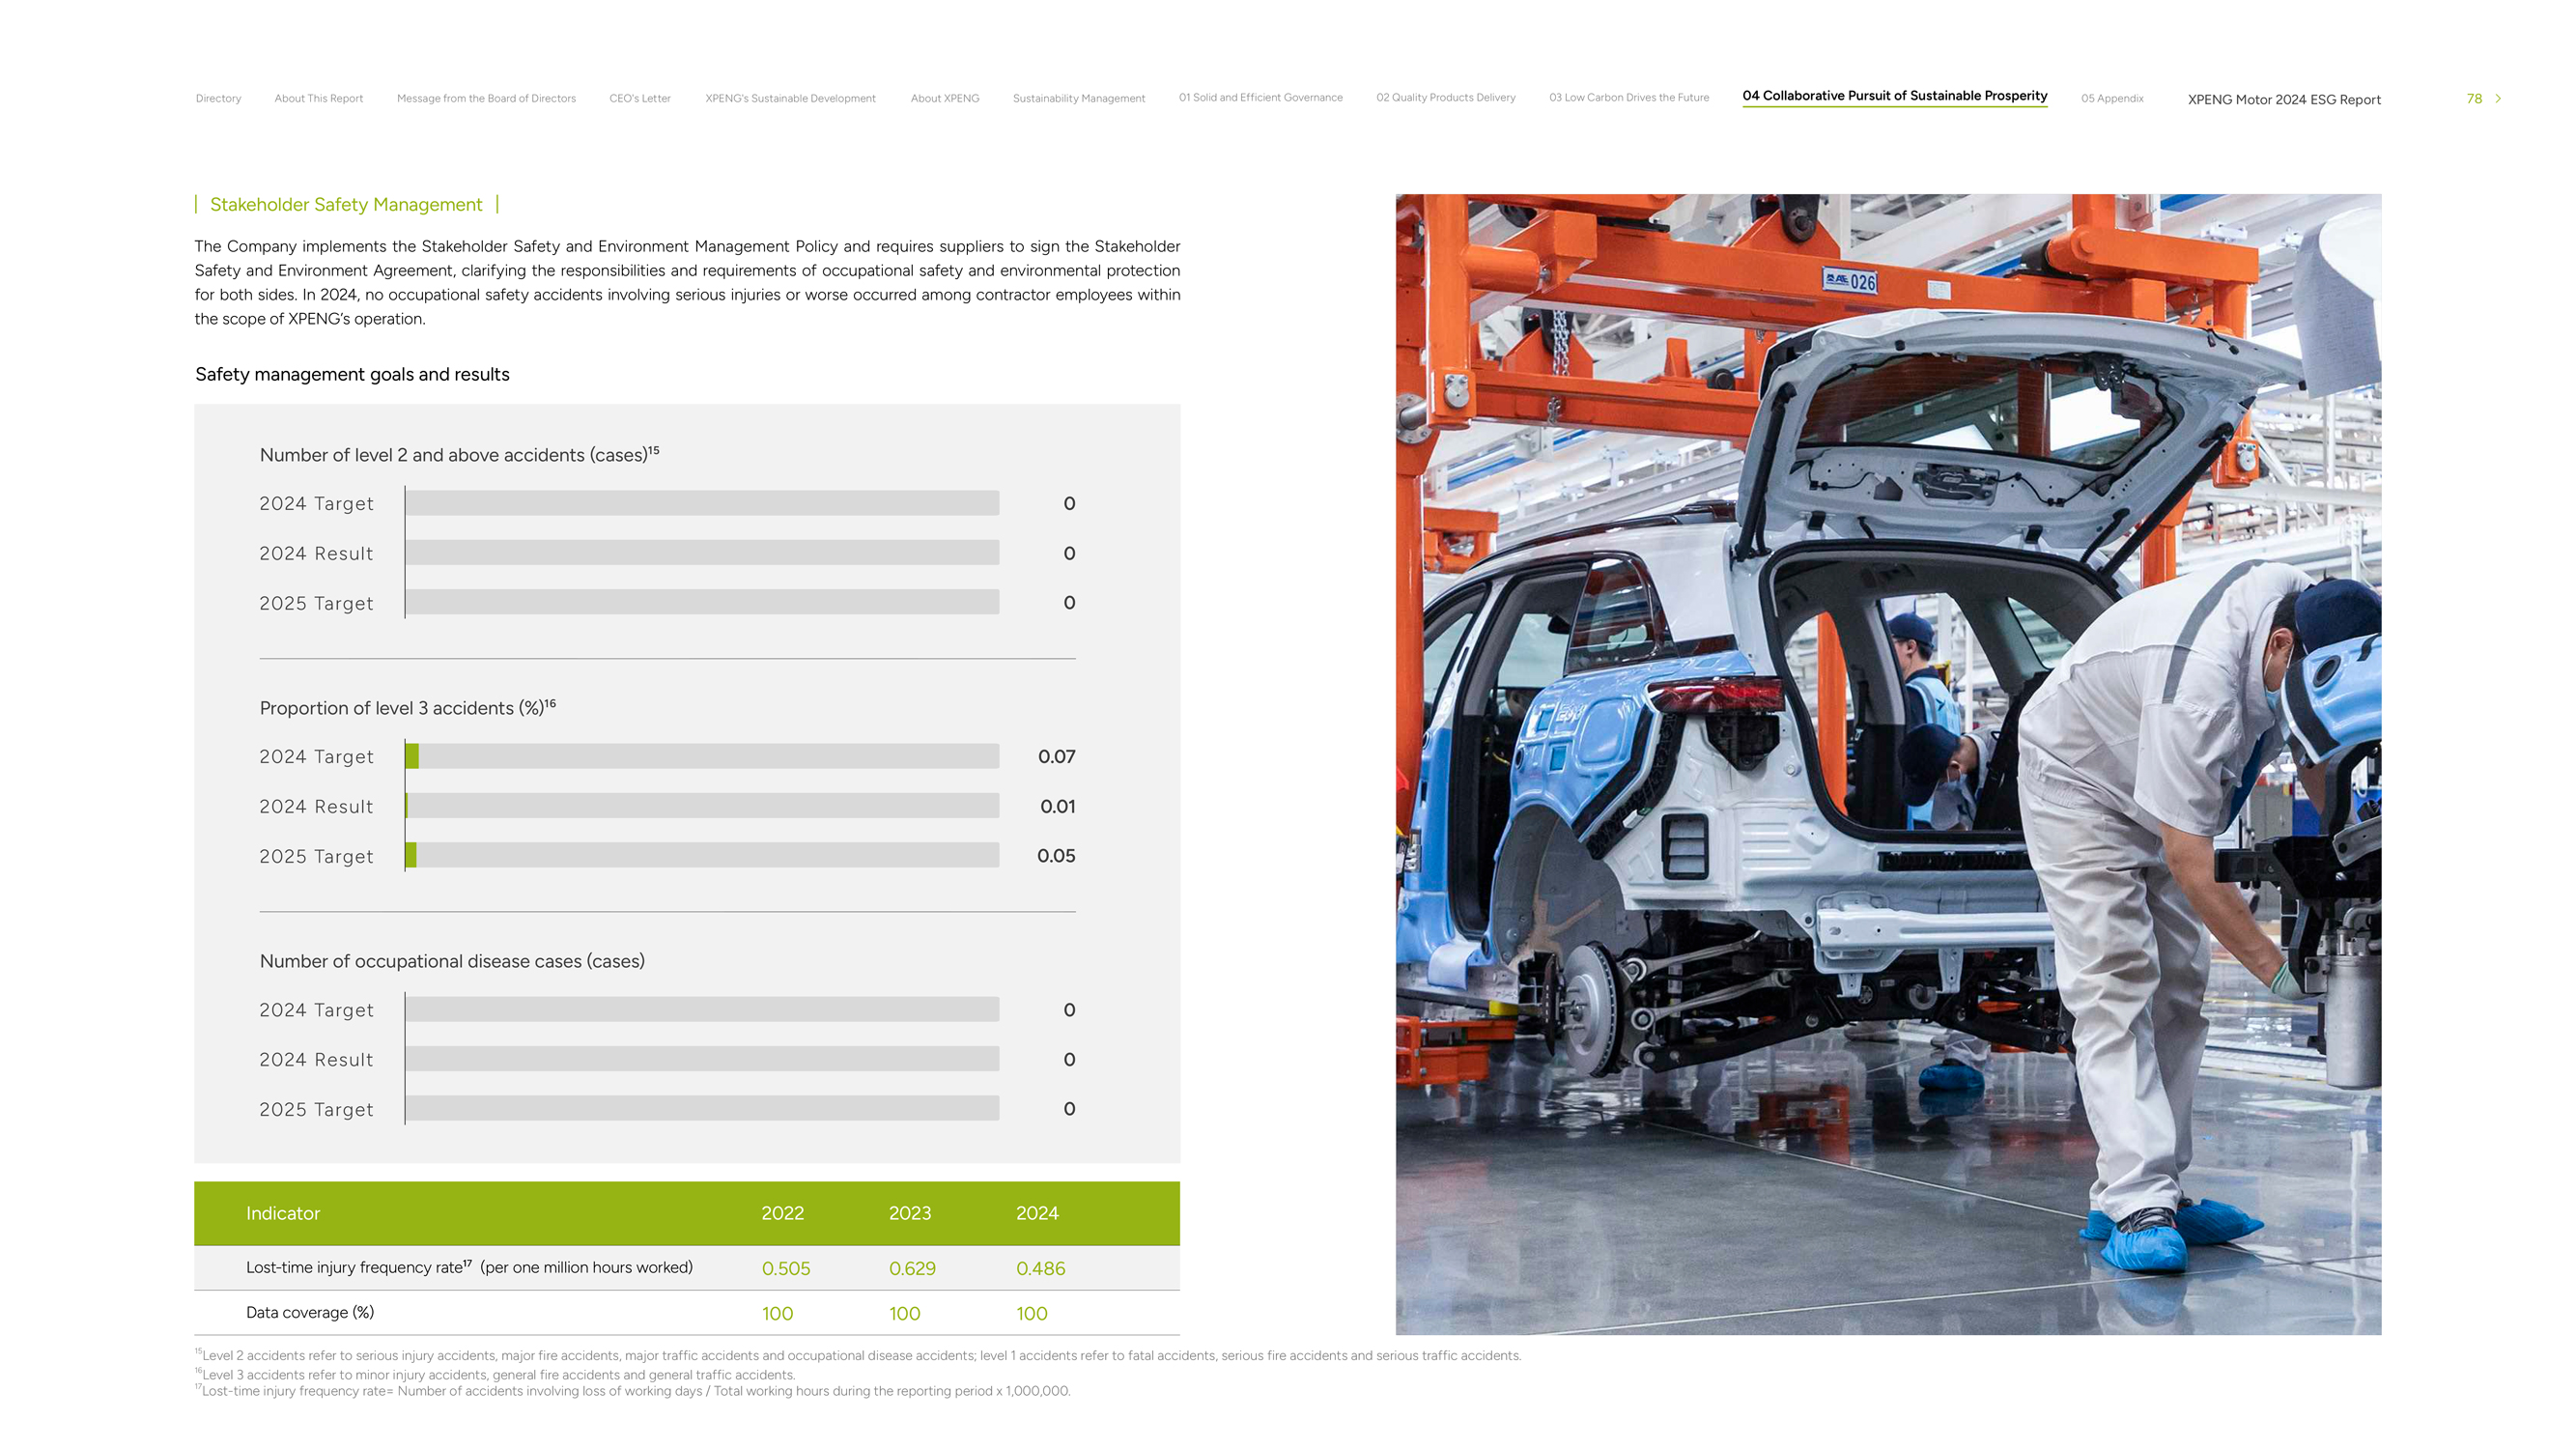Select Sustainability Management navigation item
This screenshot has width=2576, height=1449.
click(1078, 98)
